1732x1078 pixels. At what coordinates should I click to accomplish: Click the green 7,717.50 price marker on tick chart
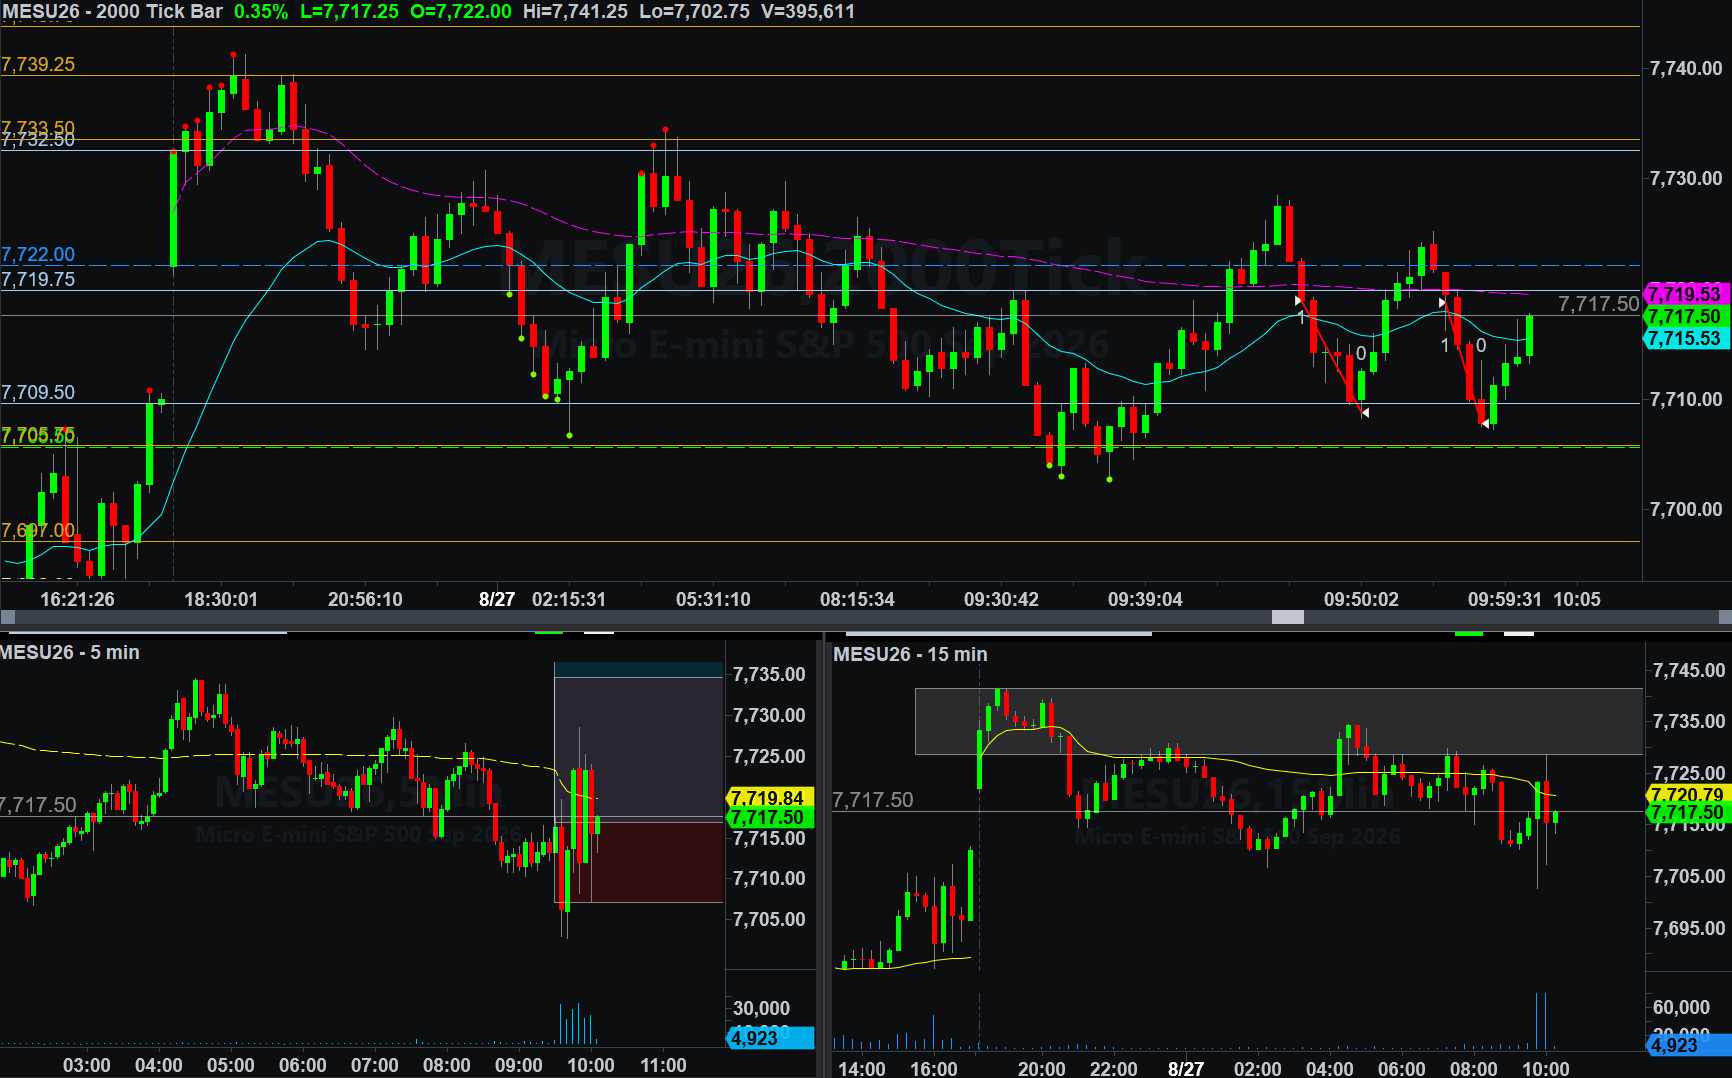click(1687, 316)
